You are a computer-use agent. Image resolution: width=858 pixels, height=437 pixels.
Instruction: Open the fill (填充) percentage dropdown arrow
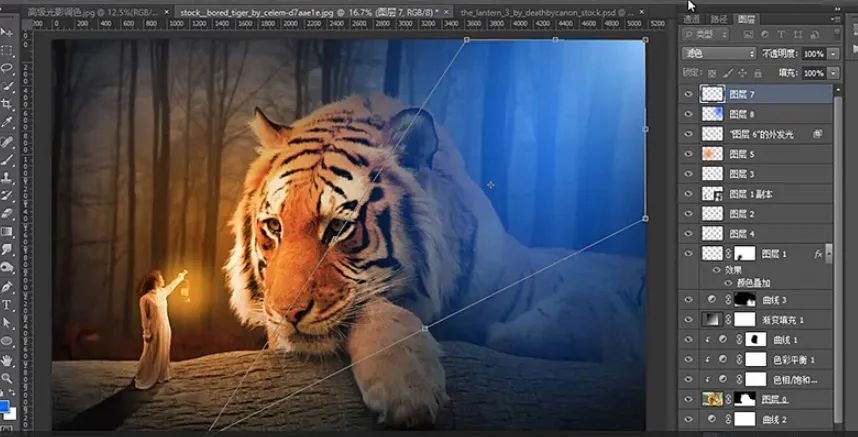833,73
